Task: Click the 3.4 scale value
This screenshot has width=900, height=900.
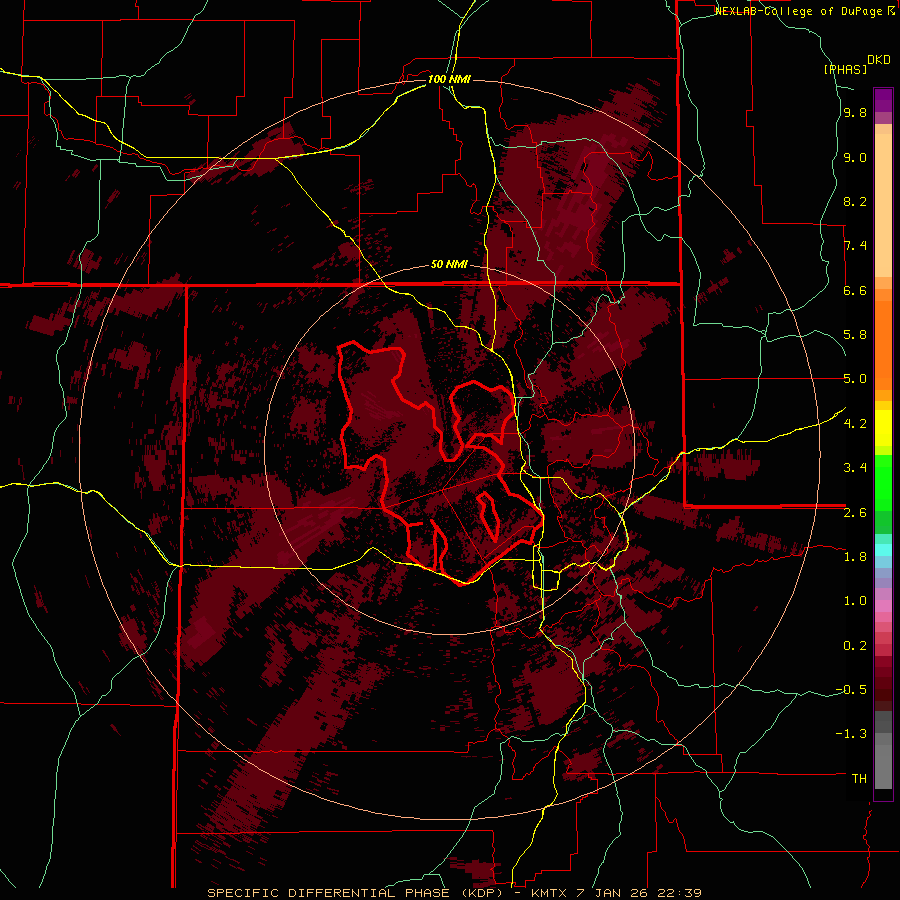Action: [855, 468]
